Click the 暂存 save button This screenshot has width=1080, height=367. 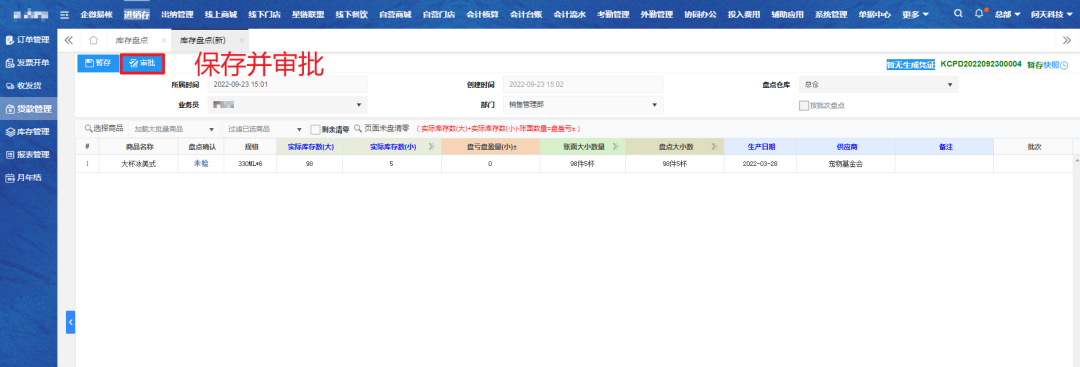[x=98, y=63]
